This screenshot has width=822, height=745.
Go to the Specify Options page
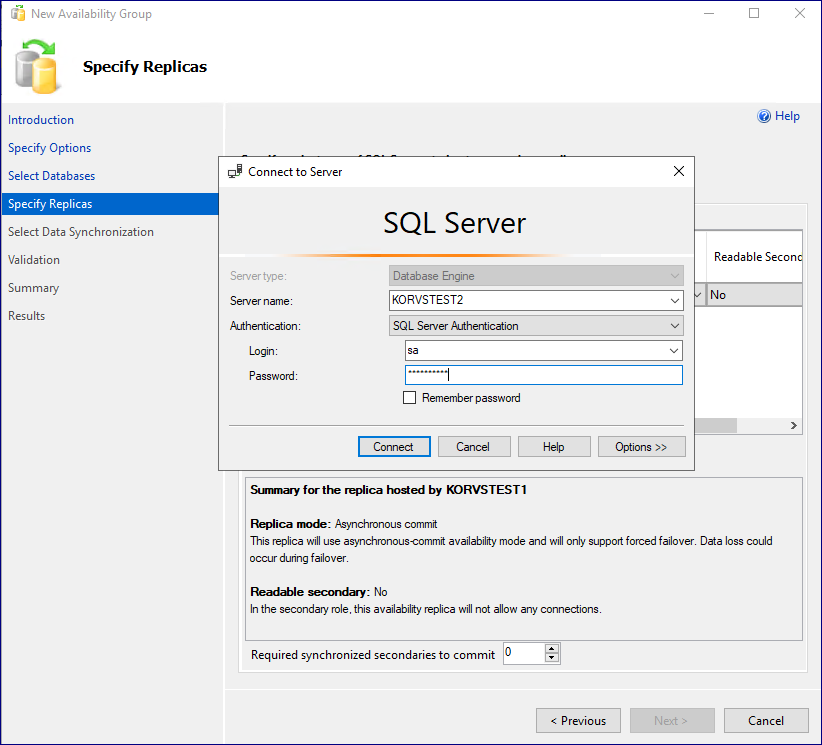click(x=49, y=148)
